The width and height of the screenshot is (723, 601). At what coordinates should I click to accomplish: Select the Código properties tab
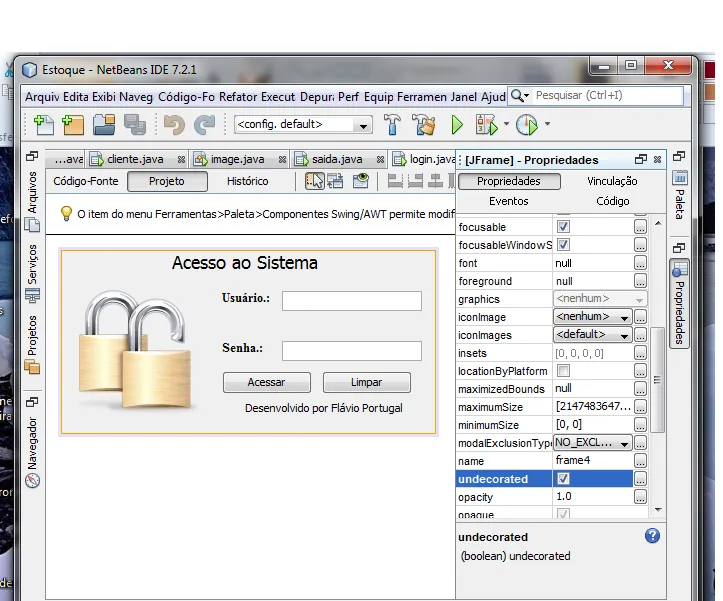tap(612, 201)
